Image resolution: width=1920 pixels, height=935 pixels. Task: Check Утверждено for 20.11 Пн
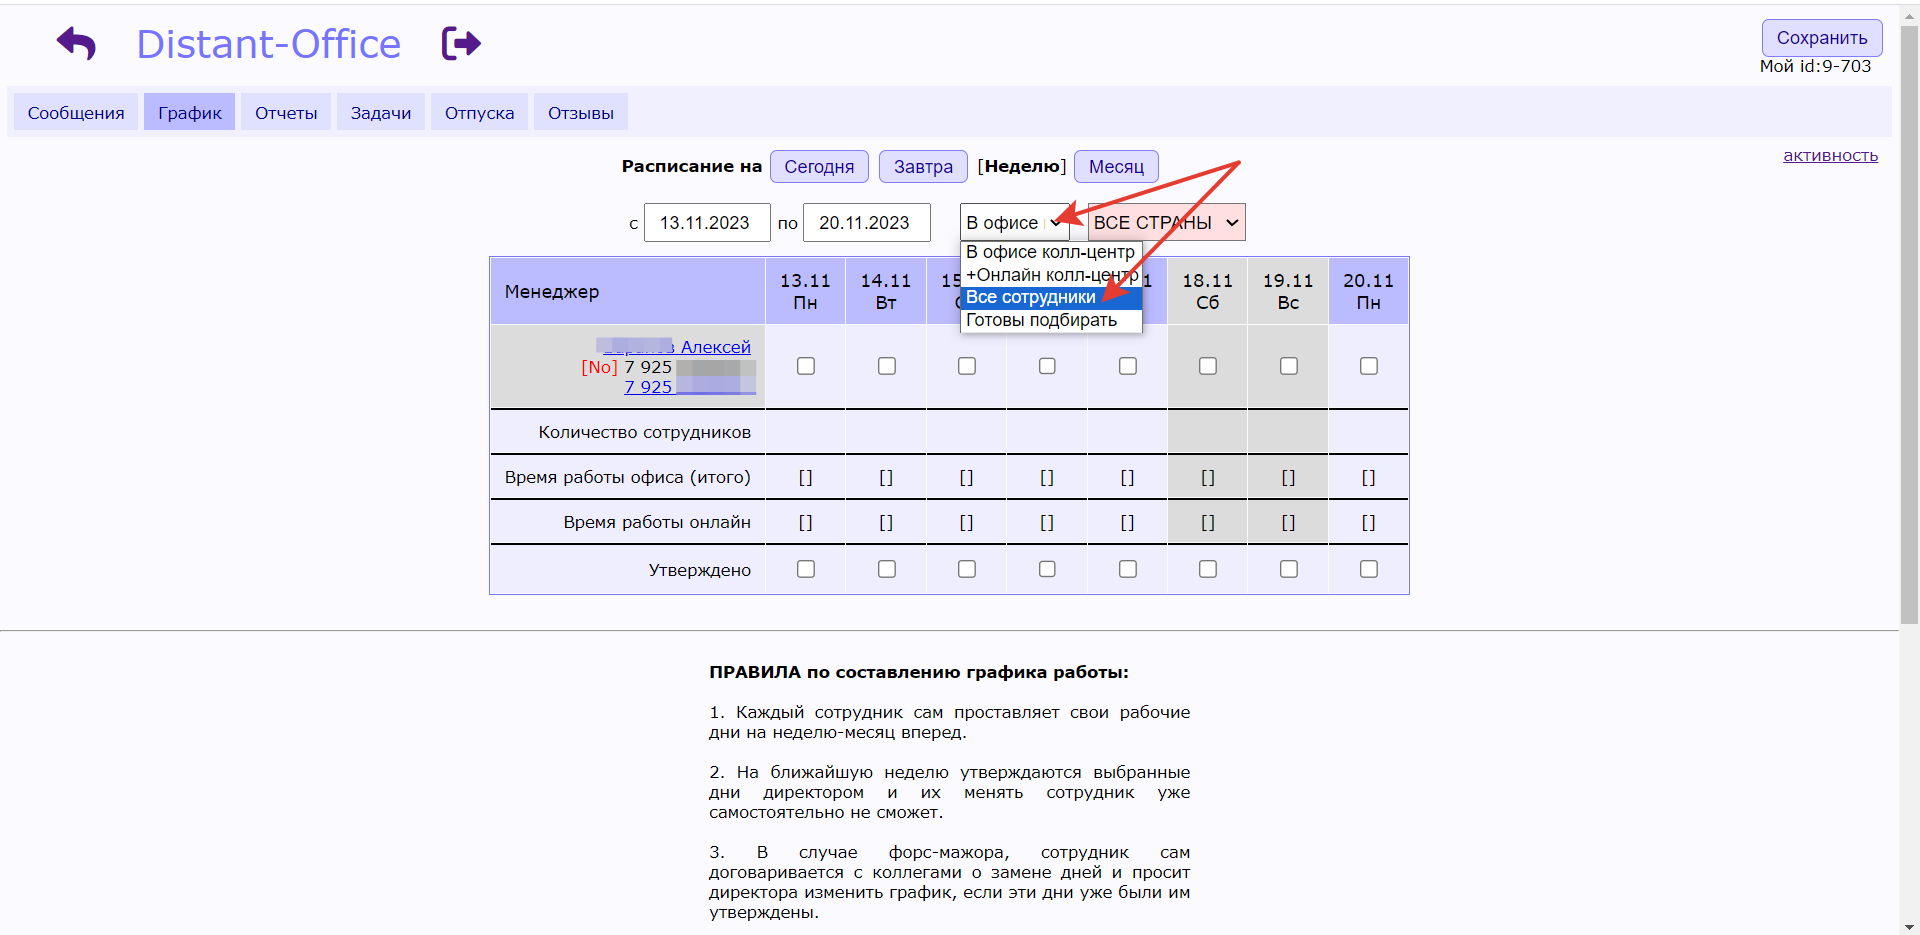1369,569
